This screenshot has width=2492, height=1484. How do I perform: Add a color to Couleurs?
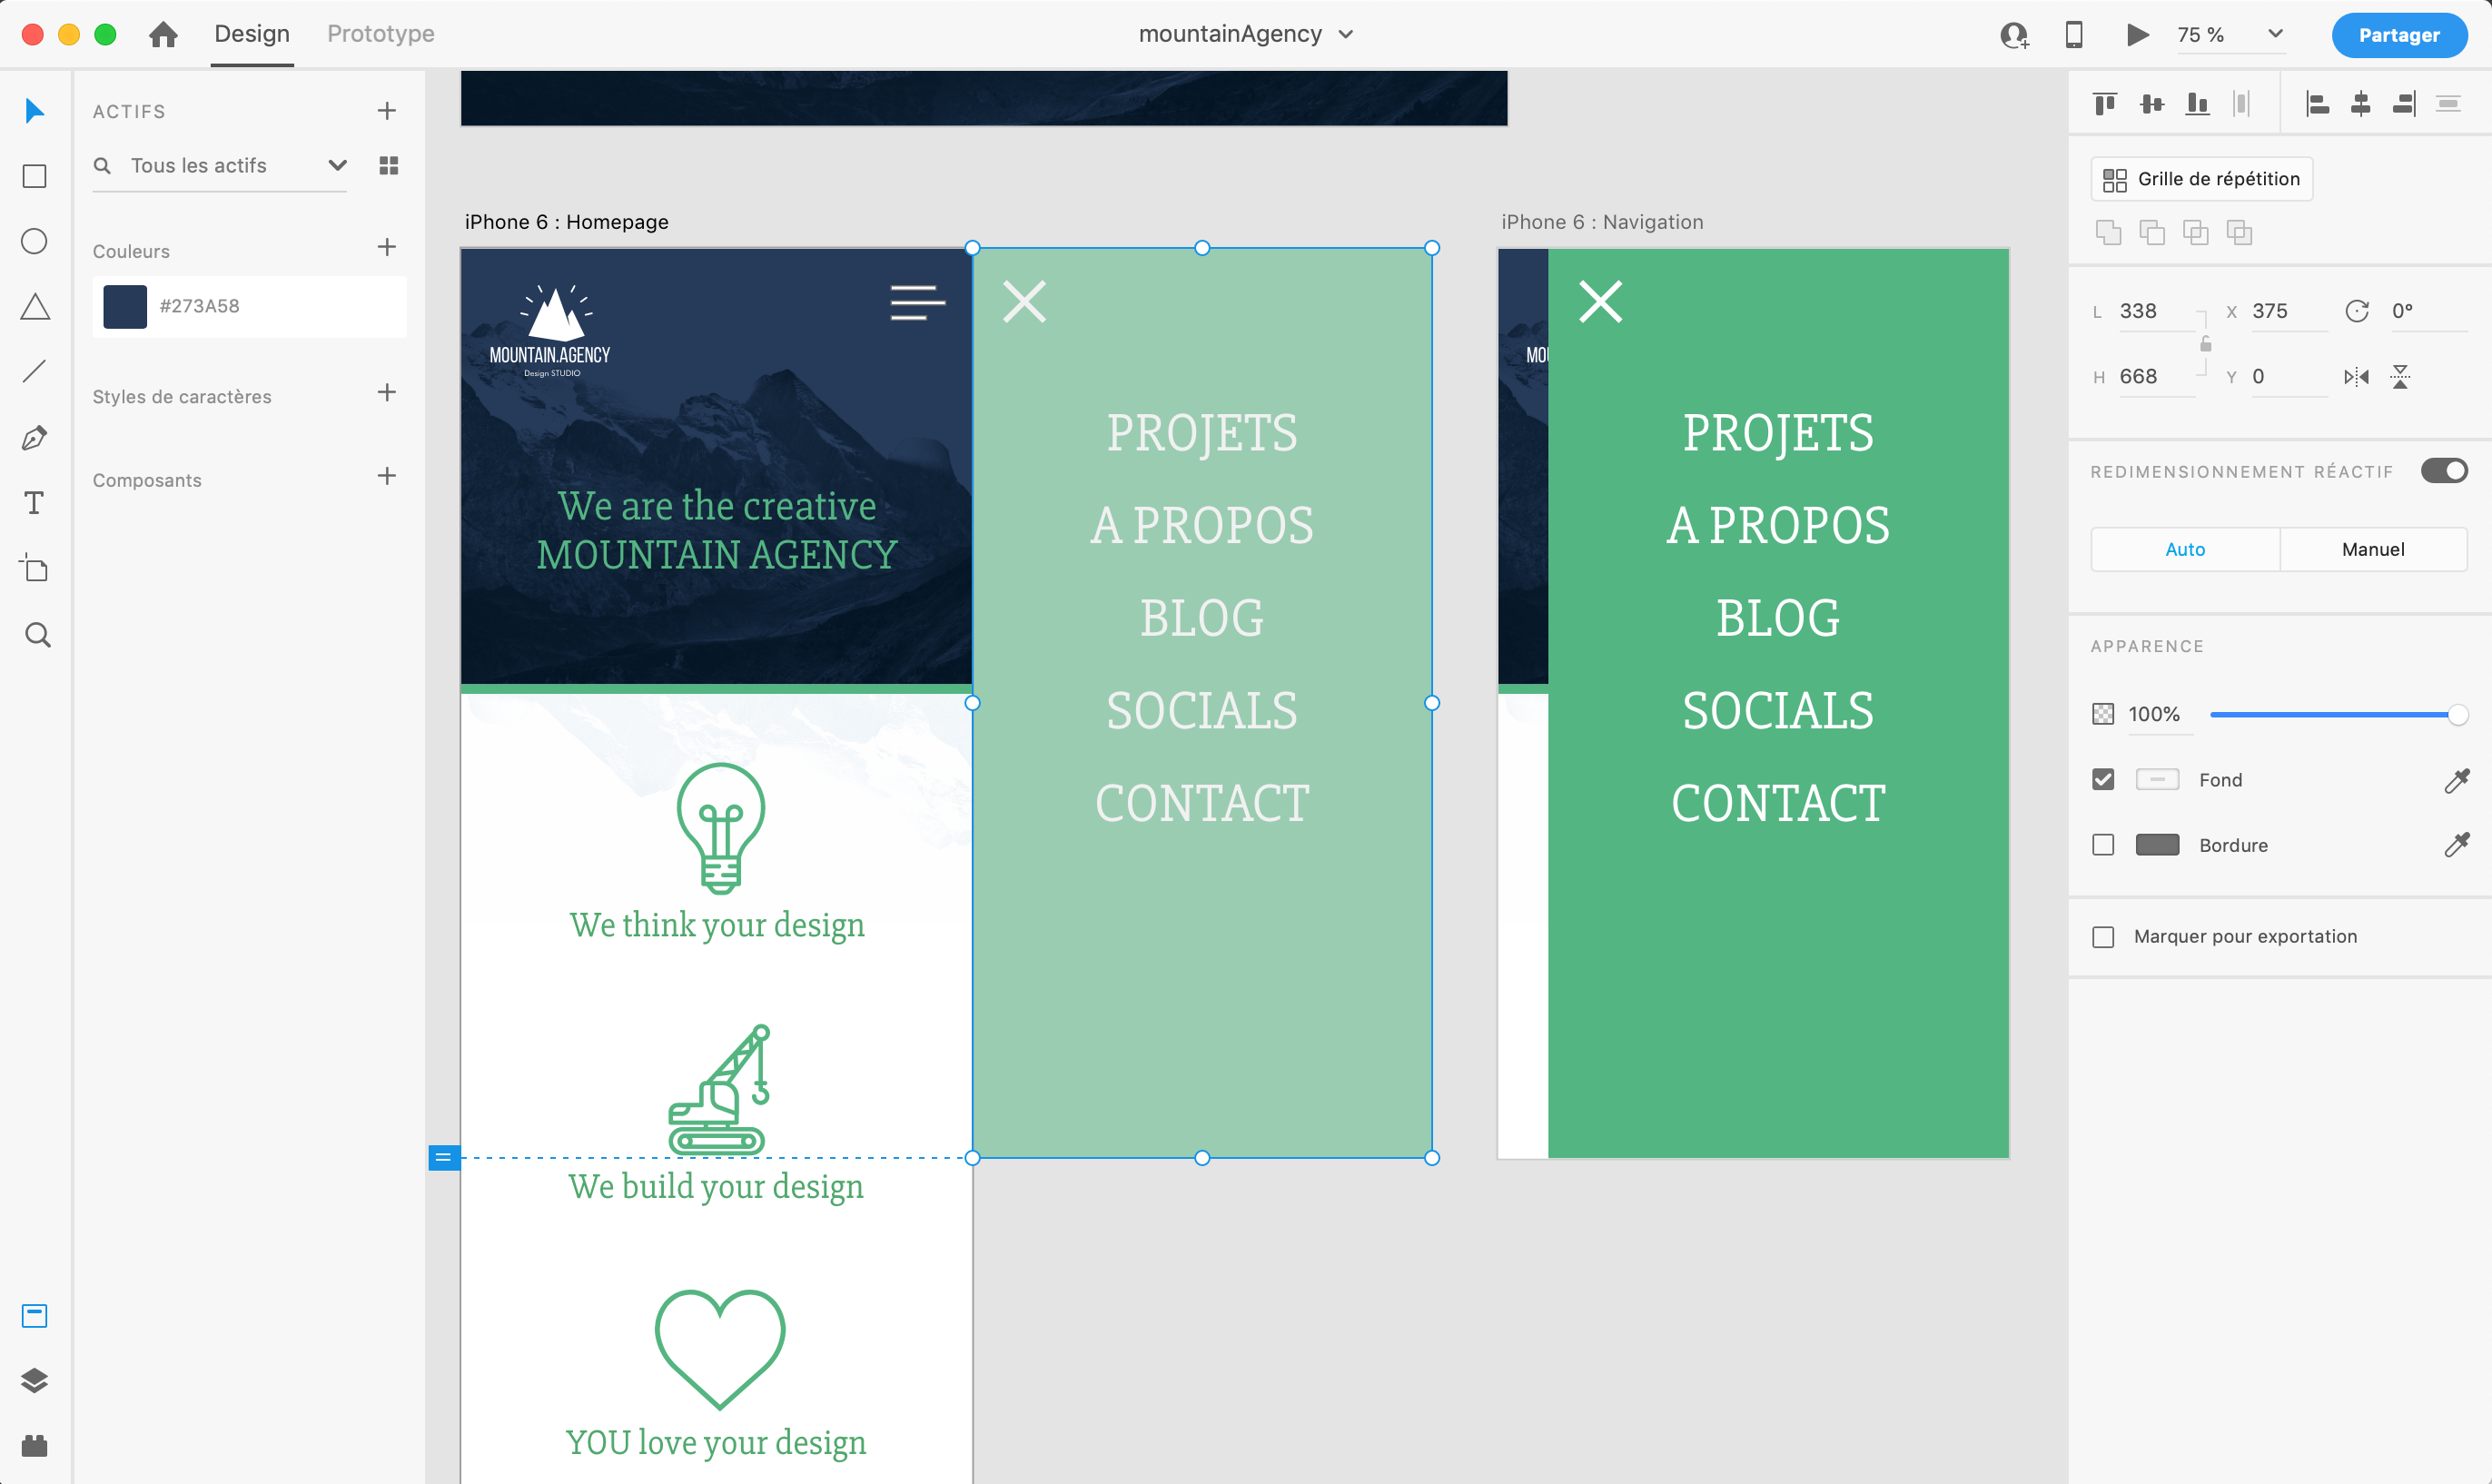pos(387,247)
